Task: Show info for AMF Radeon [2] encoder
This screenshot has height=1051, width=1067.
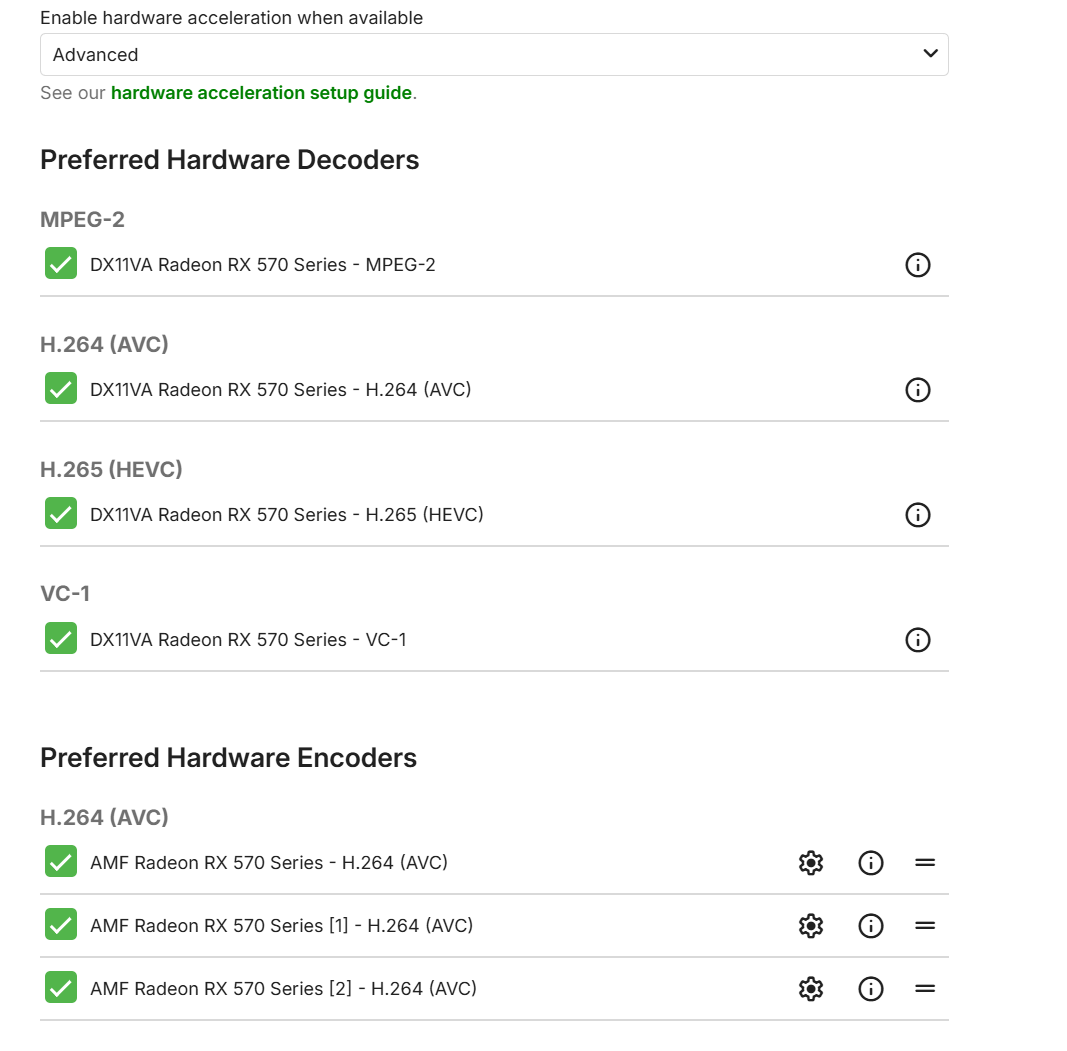Action: pos(871,989)
